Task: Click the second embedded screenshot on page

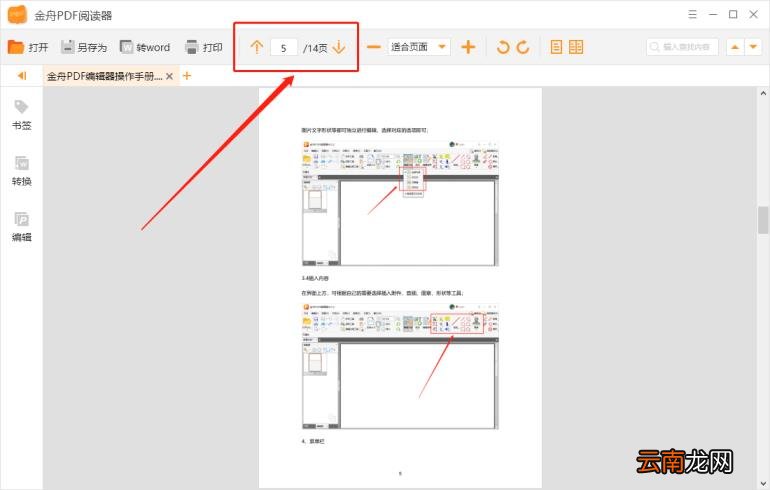Action: pyautogui.click(x=400, y=366)
